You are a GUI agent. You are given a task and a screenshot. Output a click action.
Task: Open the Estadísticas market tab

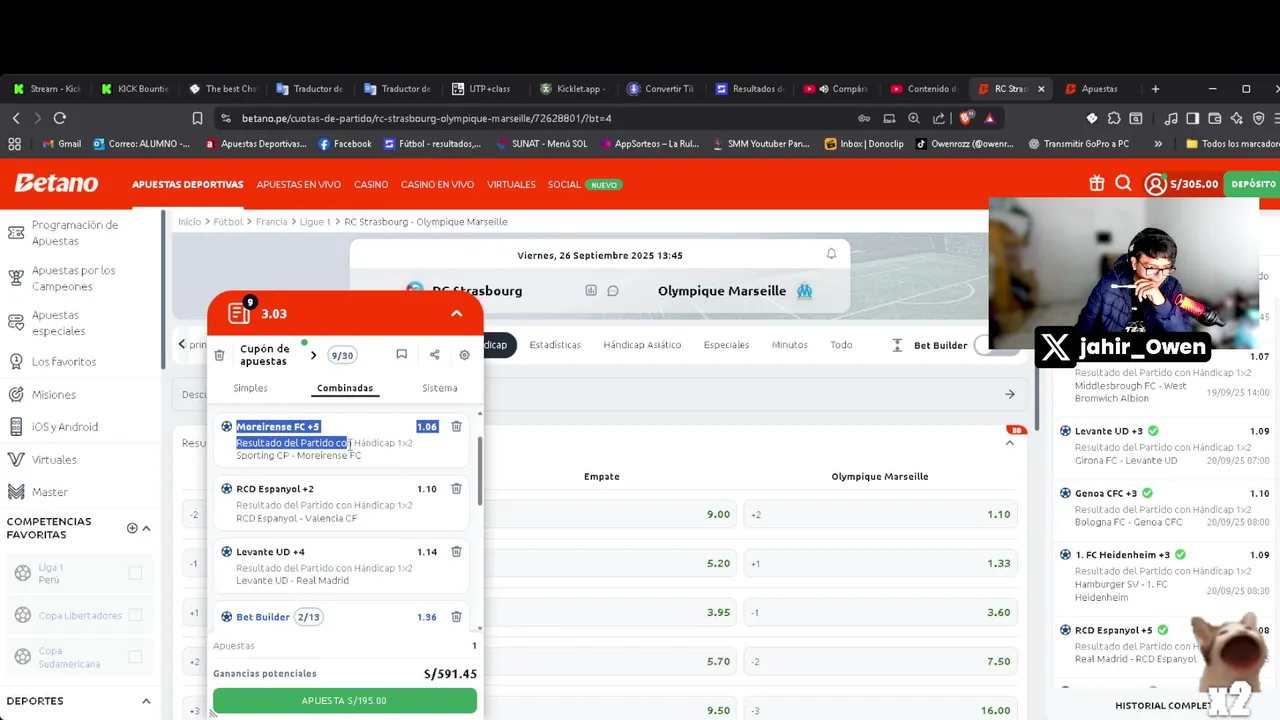[x=555, y=345]
